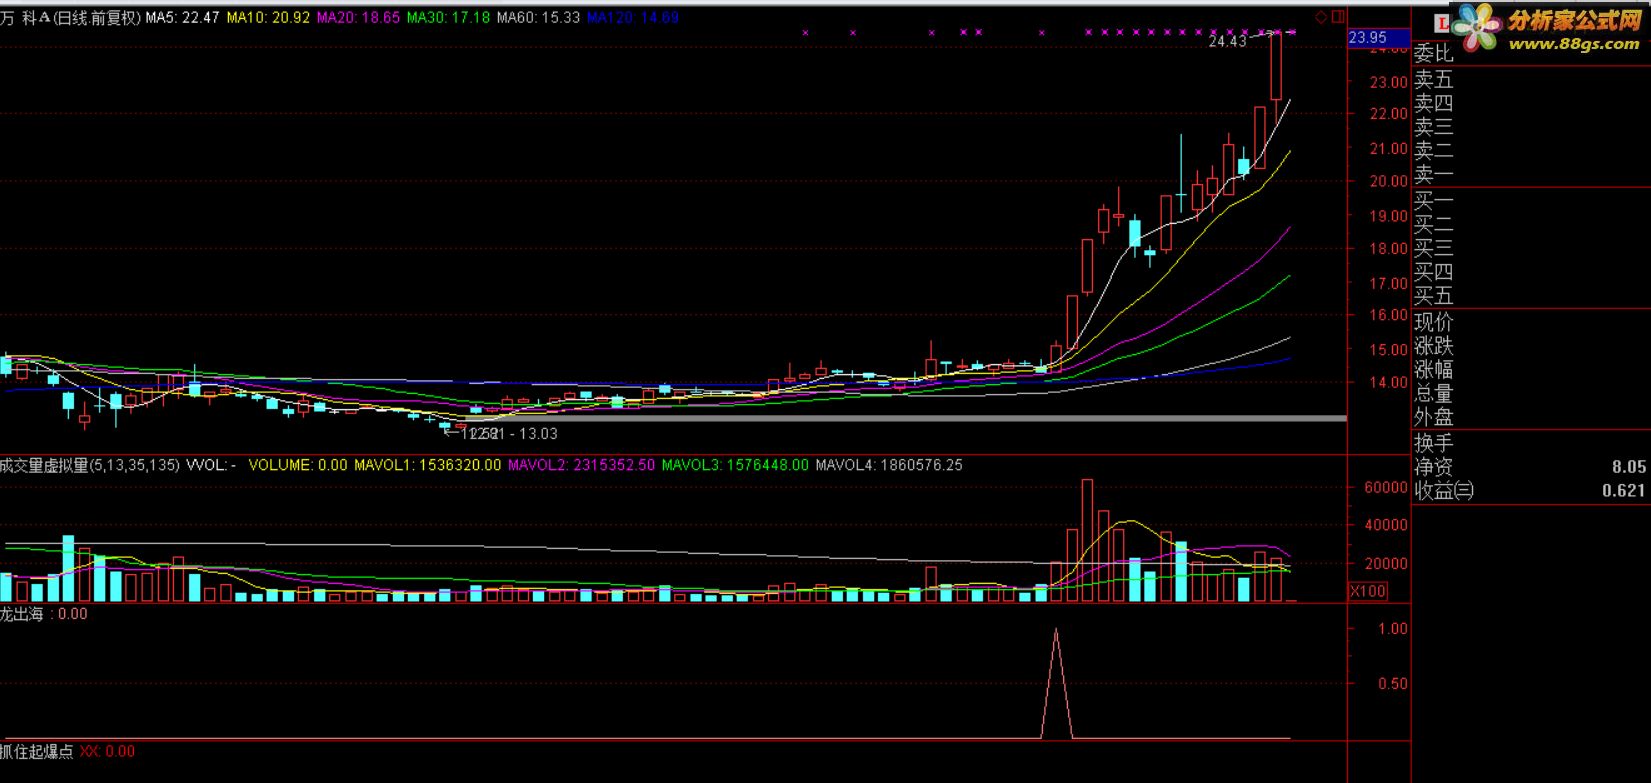The width and height of the screenshot is (1651, 783).
Task: Click the magenta MA20: 18.65 label
Action: (358, 17)
